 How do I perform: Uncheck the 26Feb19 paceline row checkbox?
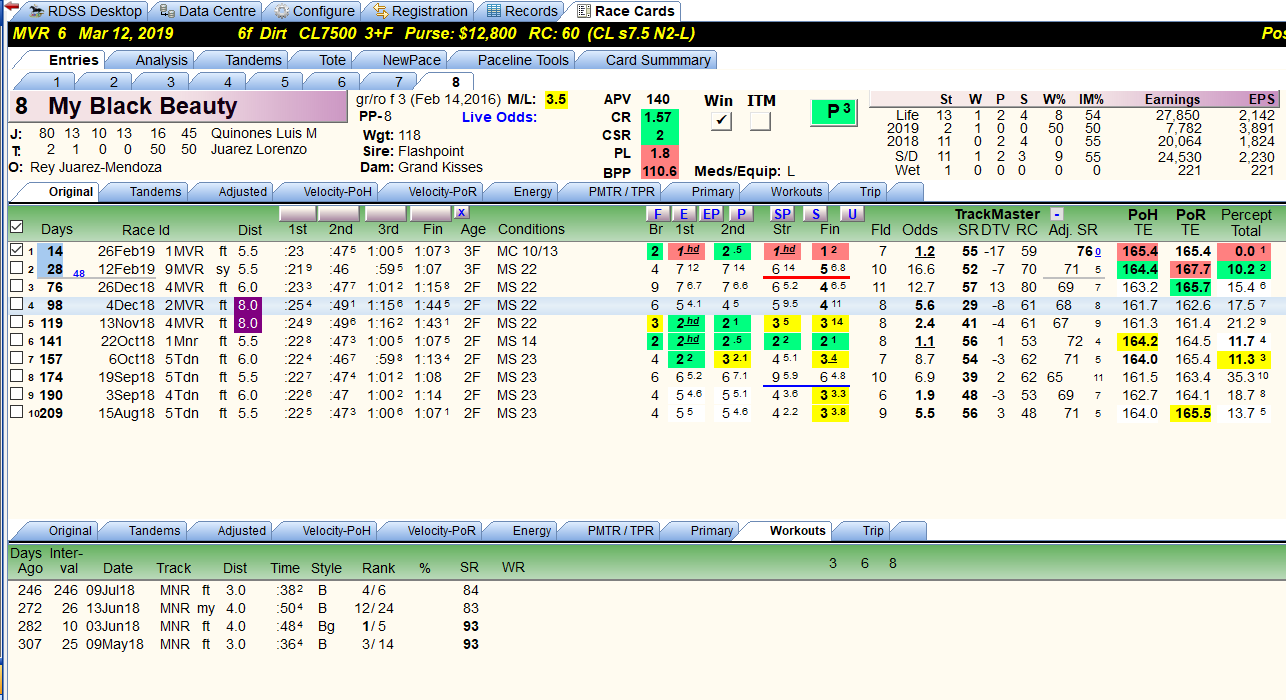click(x=16, y=250)
